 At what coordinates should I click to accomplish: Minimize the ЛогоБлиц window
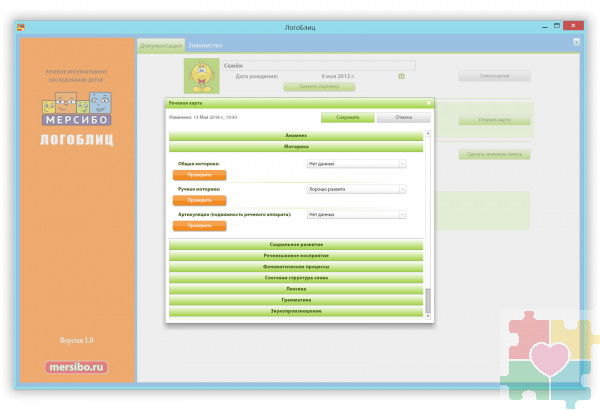(545, 26)
